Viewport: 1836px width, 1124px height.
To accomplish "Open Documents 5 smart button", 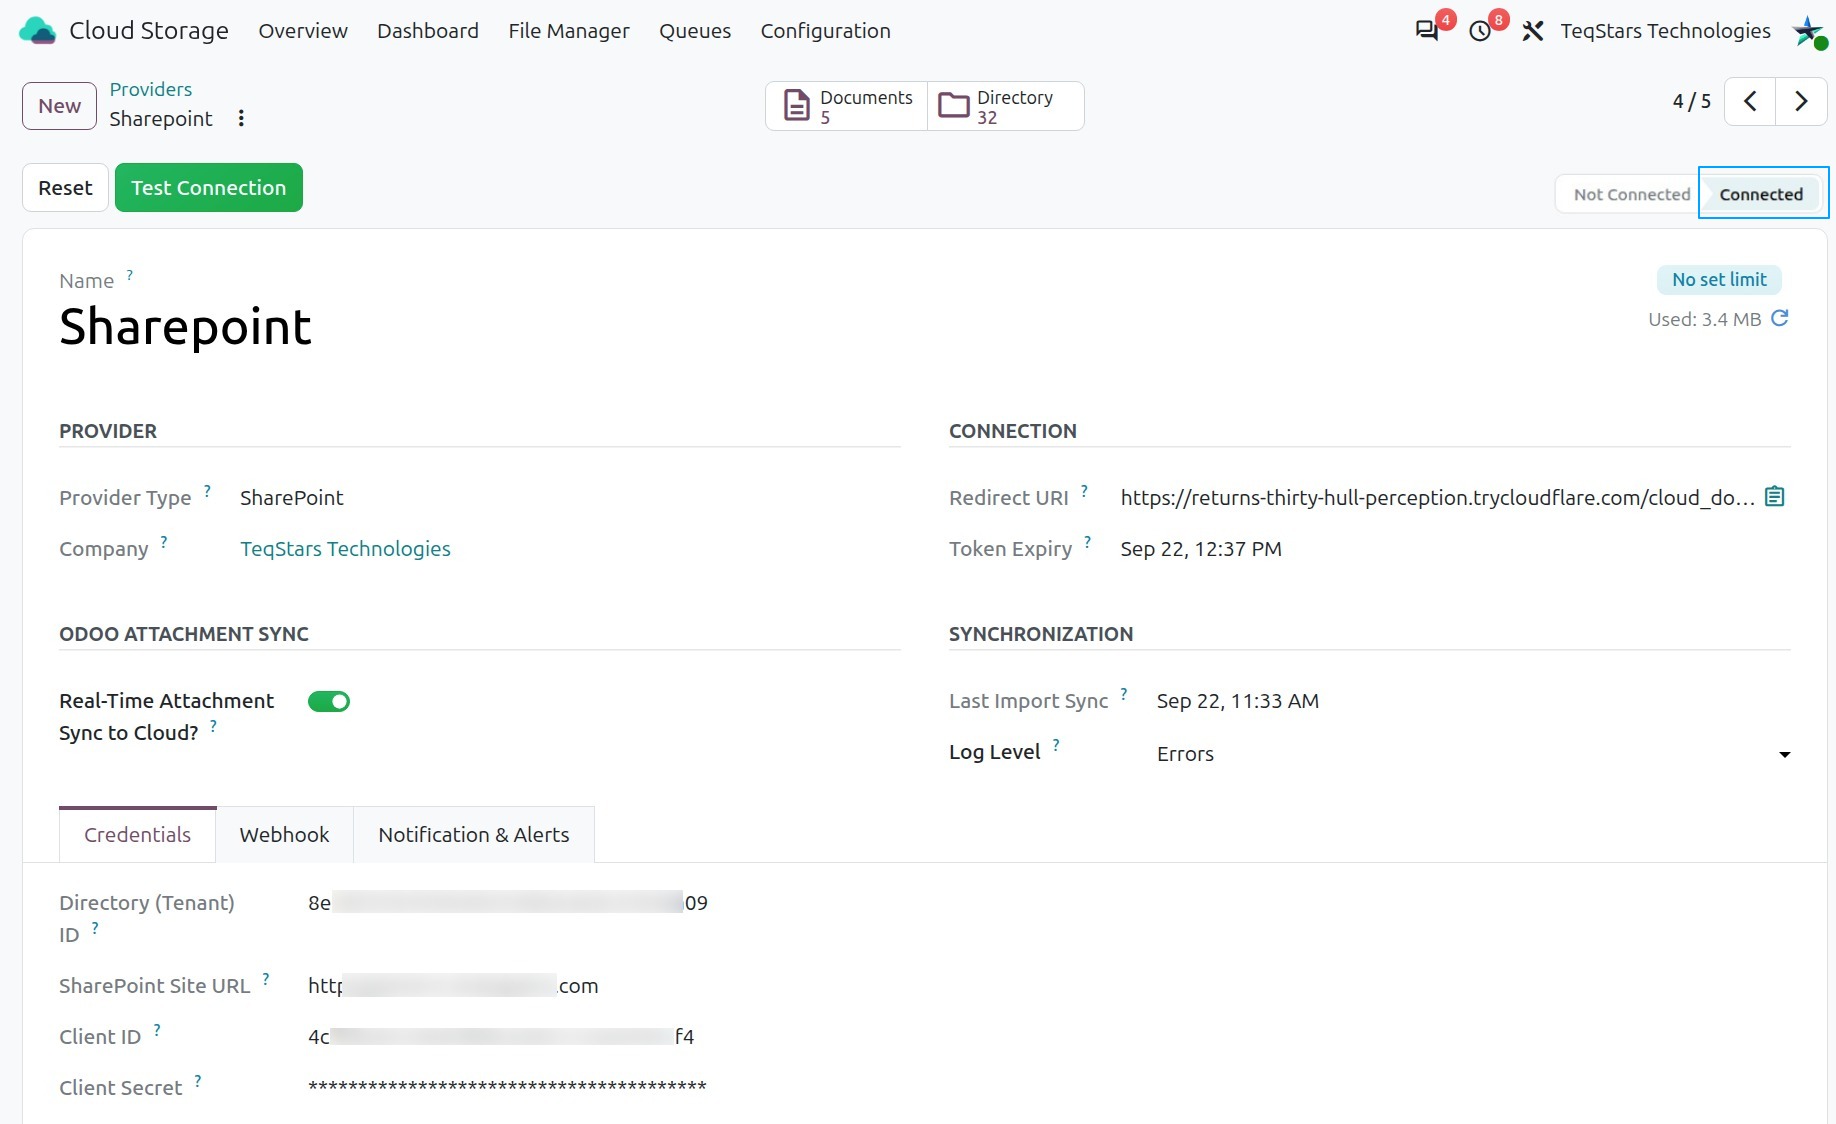I will [847, 106].
